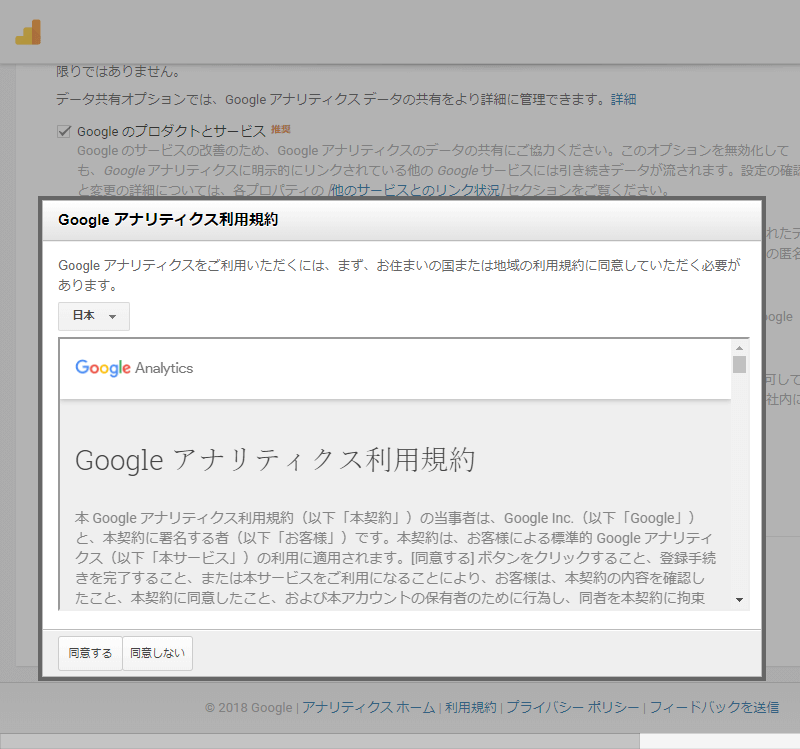Click the 推奨 label beside the checkbox

point(280,130)
